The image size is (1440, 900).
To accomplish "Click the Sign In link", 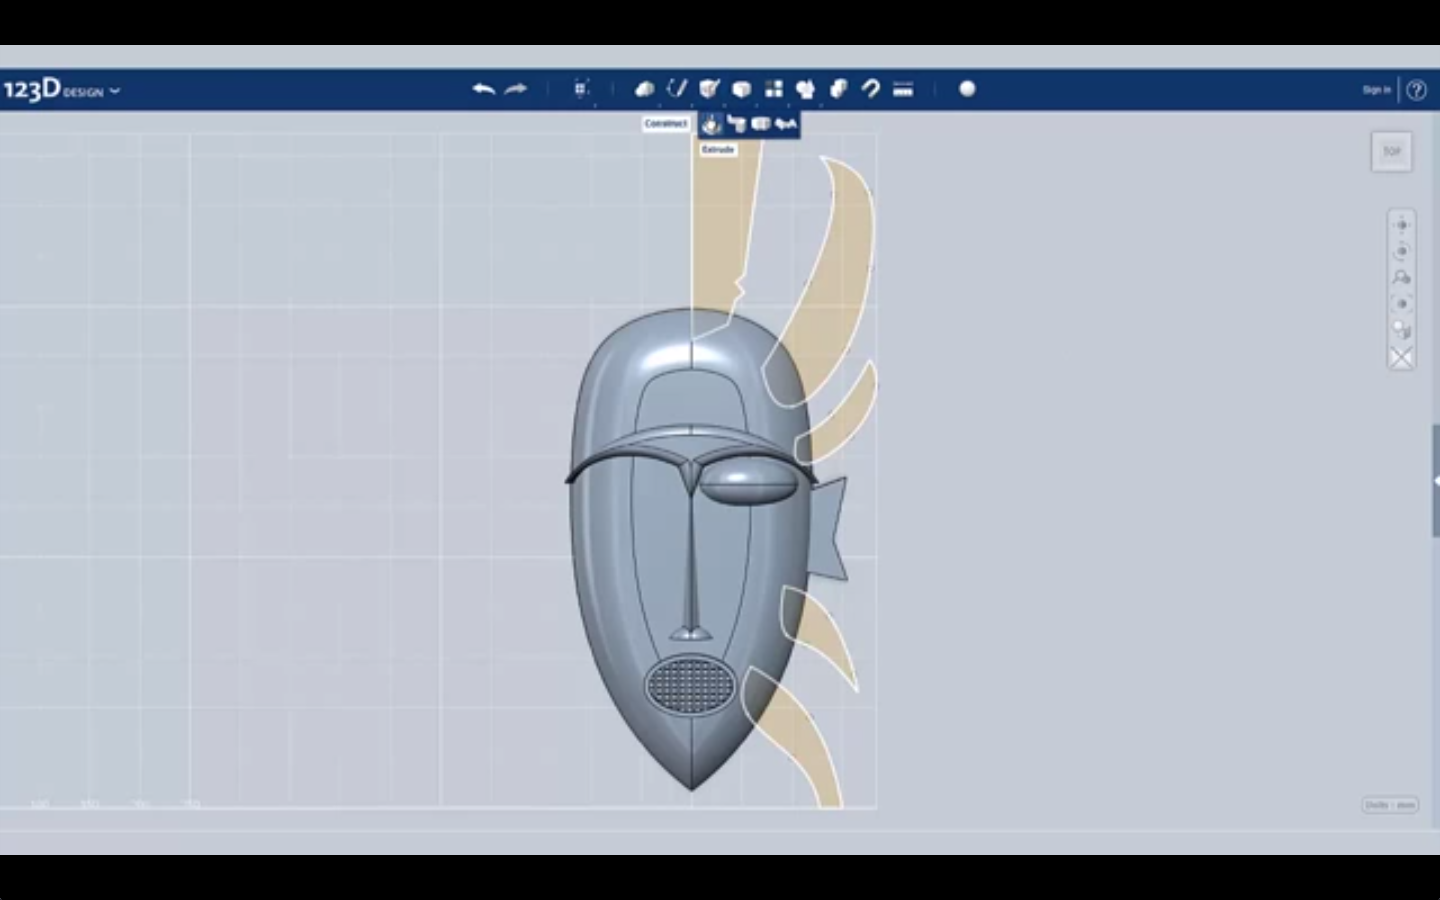I will tap(1376, 90).
